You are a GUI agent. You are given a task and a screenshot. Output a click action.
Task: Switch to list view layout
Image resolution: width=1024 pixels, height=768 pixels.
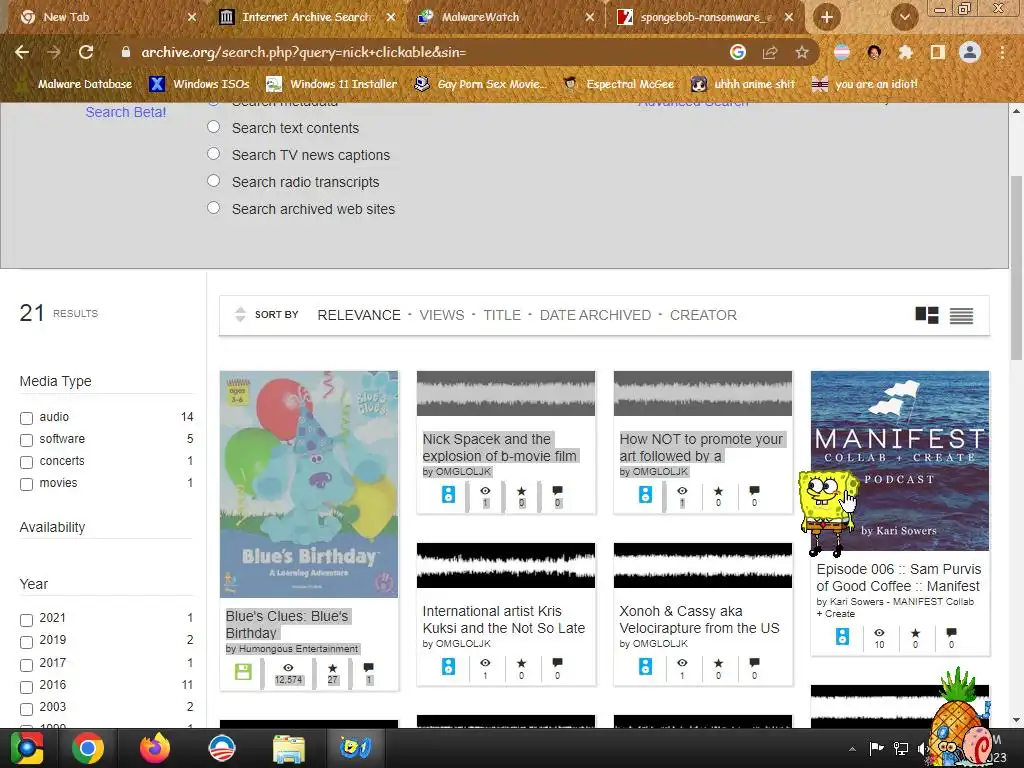[x=961, y=316]
